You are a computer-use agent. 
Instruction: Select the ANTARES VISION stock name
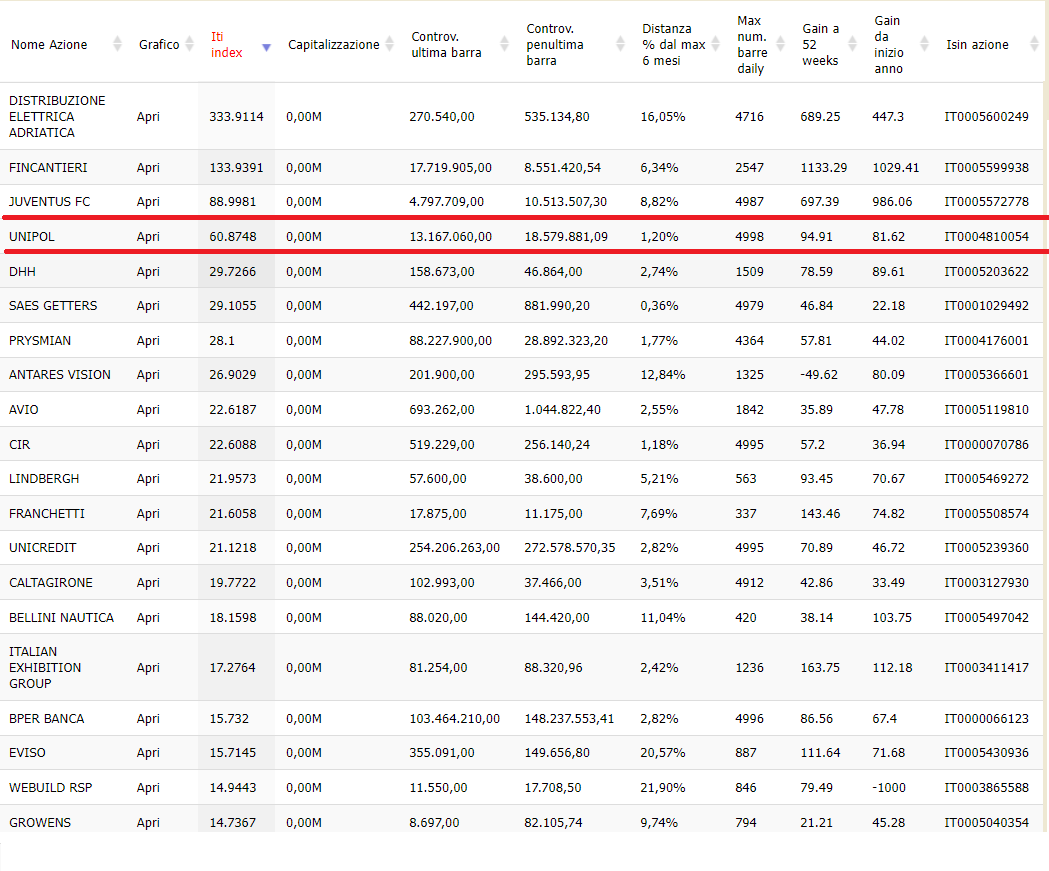(60, 375)
